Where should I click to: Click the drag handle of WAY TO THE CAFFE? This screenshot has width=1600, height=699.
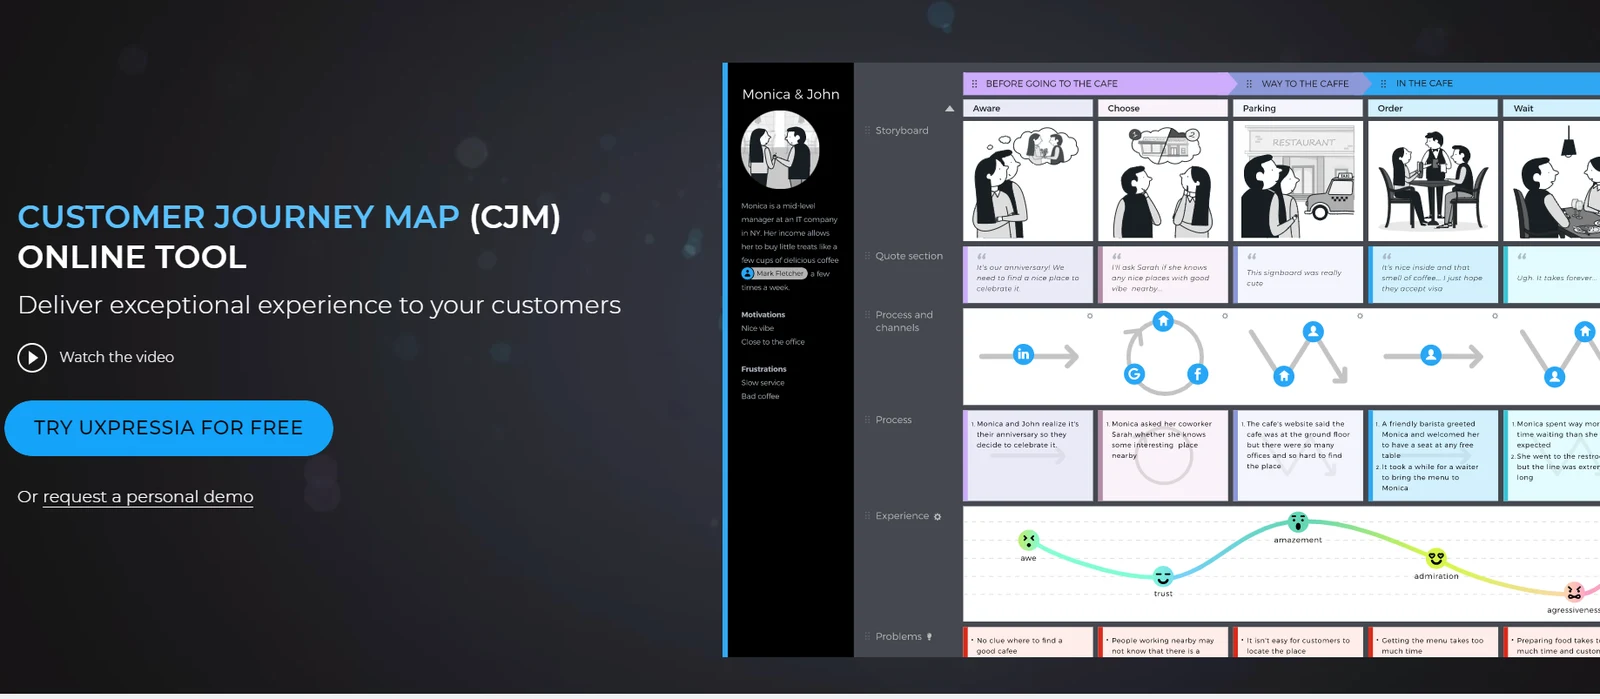click(x=1249, y=84)
